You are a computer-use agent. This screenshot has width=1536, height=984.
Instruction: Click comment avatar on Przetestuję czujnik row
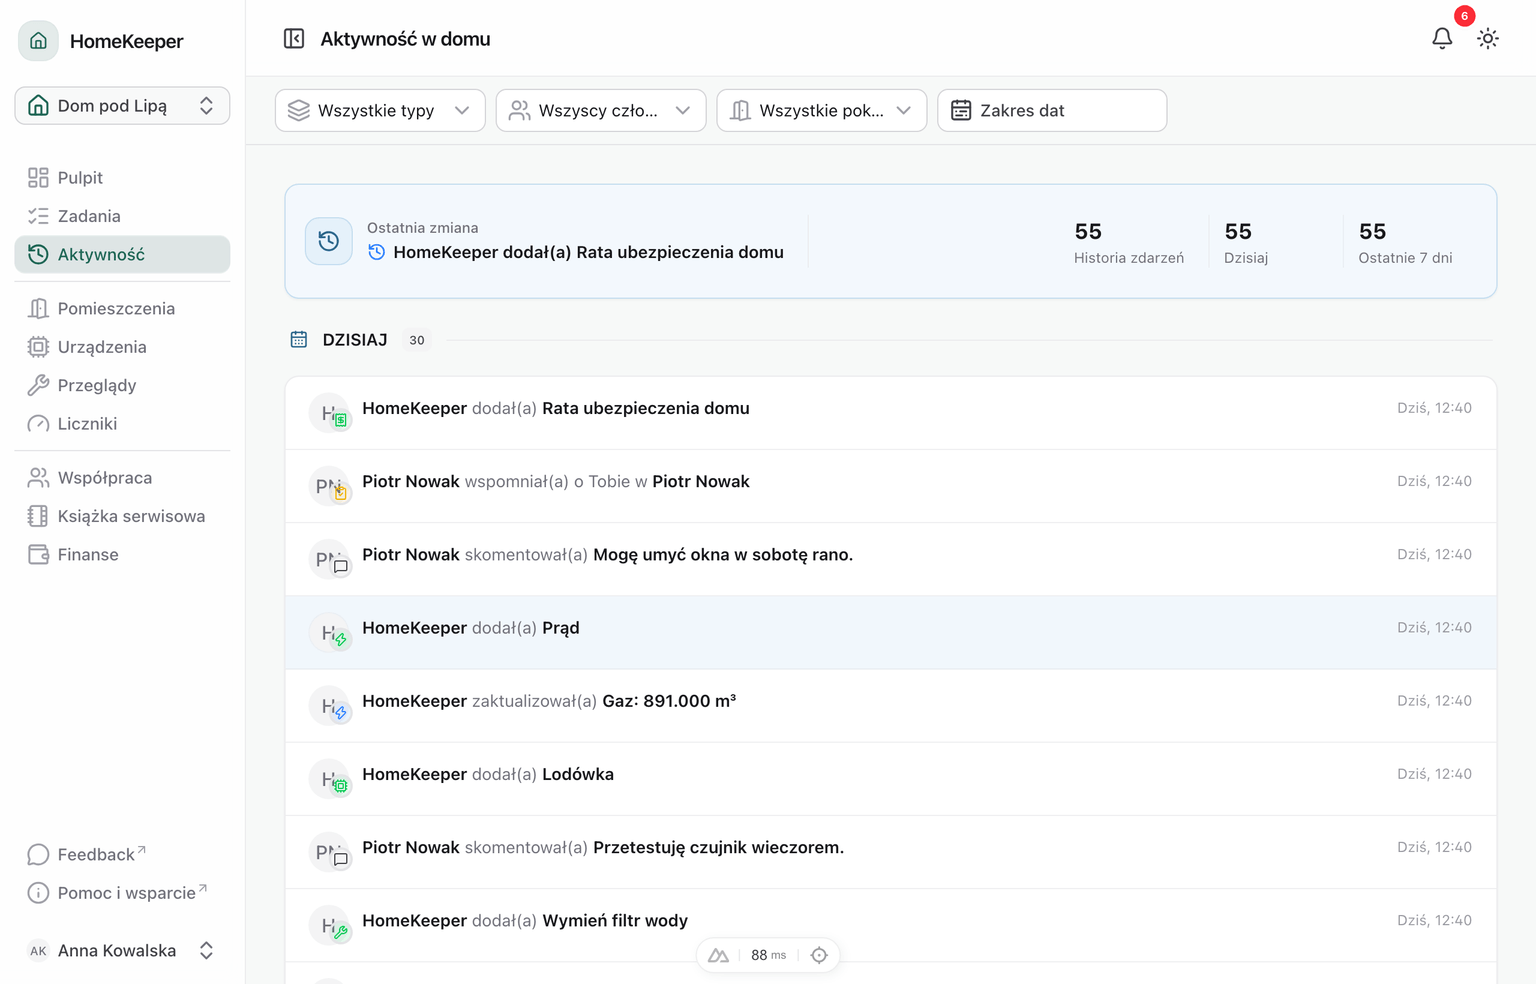(x=329, y=852)
